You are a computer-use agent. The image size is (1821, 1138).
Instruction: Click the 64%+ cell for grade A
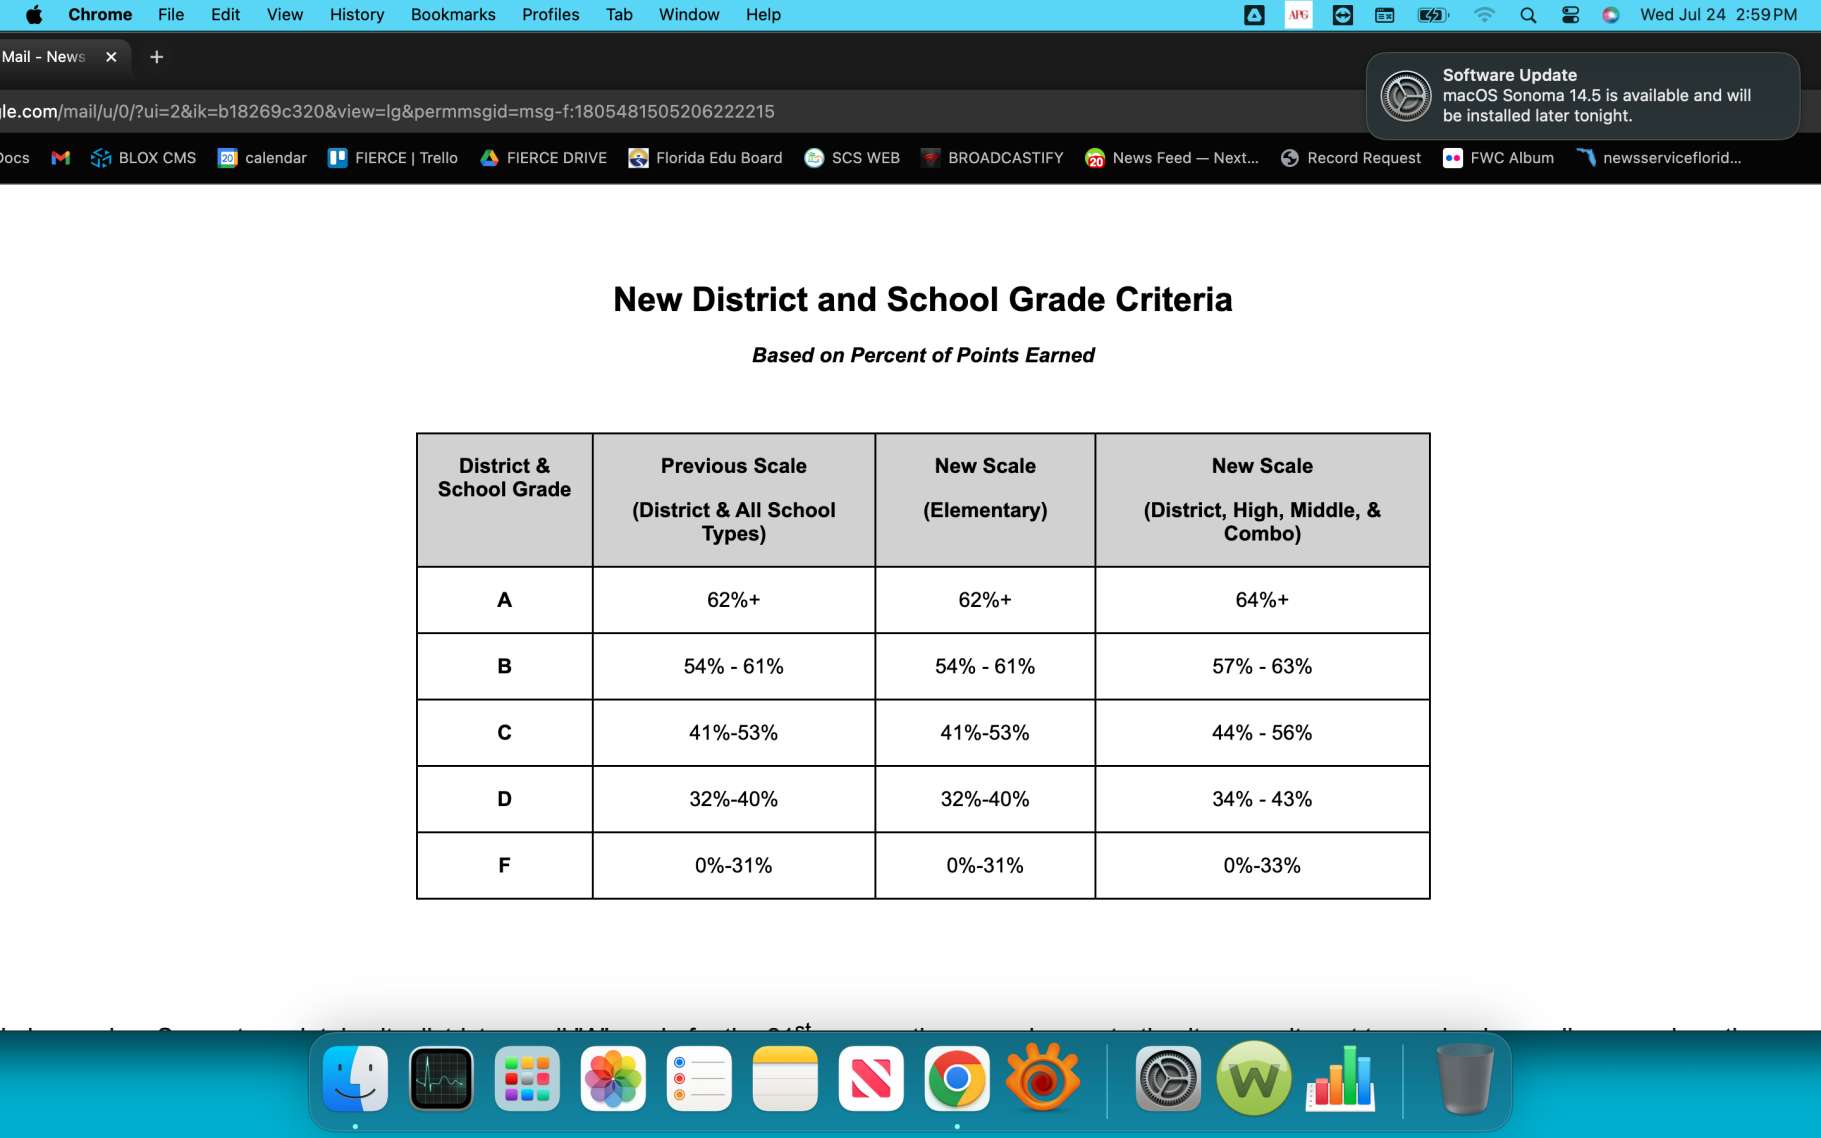tap(1262, 600)
